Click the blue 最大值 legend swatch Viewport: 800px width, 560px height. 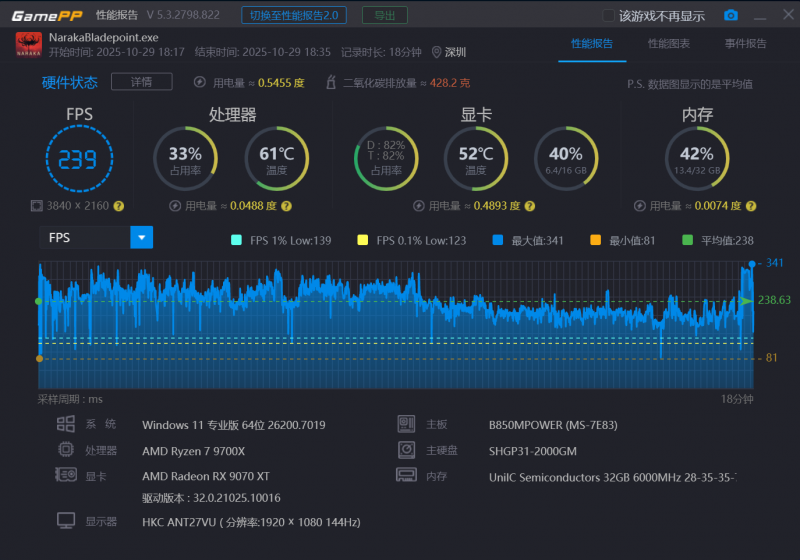coord(497,240)
